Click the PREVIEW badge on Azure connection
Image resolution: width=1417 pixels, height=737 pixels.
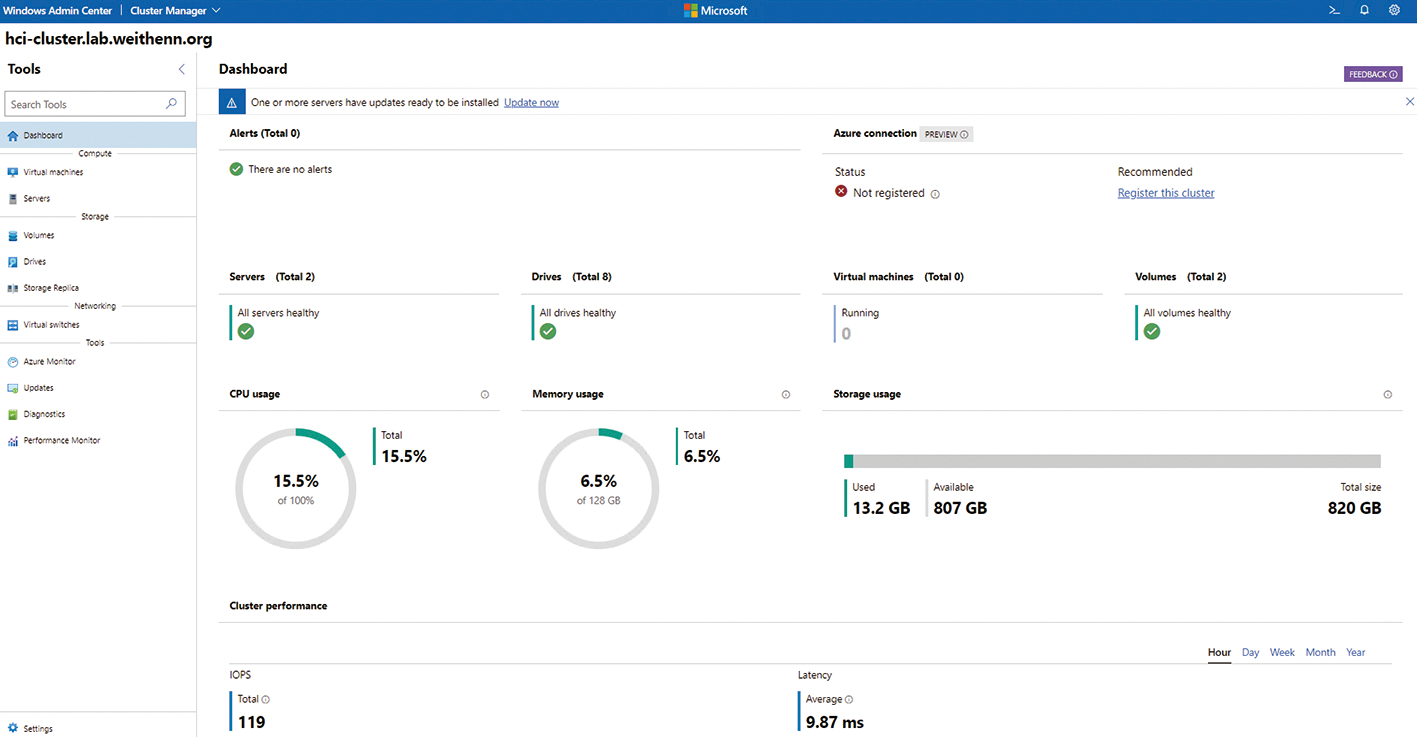[946, 134]
